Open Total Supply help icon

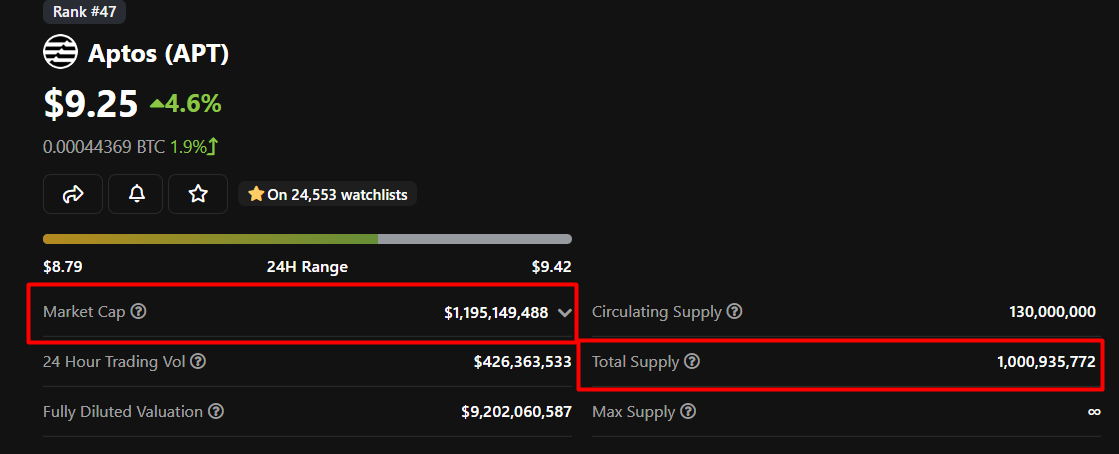coord(692,361)
